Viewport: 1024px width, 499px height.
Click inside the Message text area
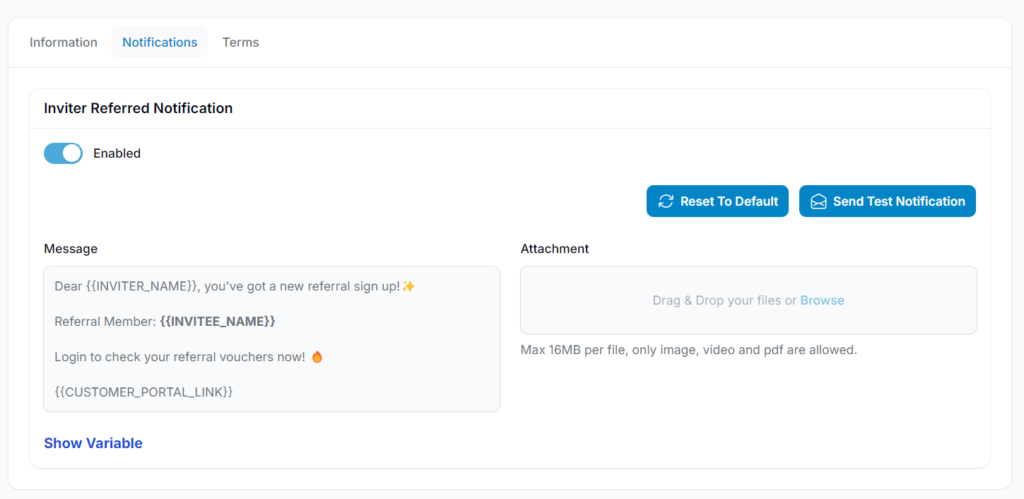pyautogui.click(x=272, y=339)
